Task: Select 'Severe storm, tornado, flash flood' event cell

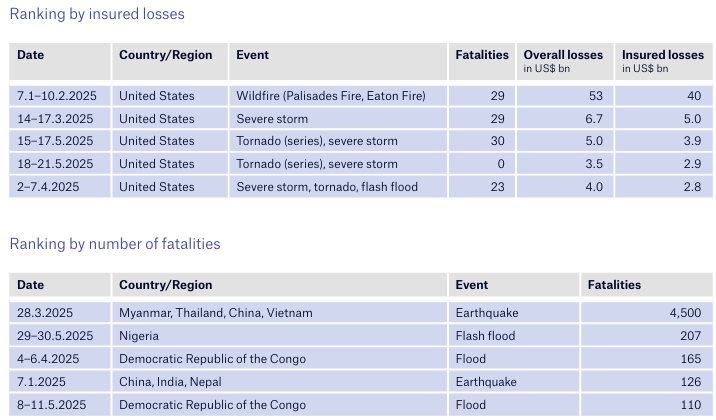Action: (x=338, y=187)
